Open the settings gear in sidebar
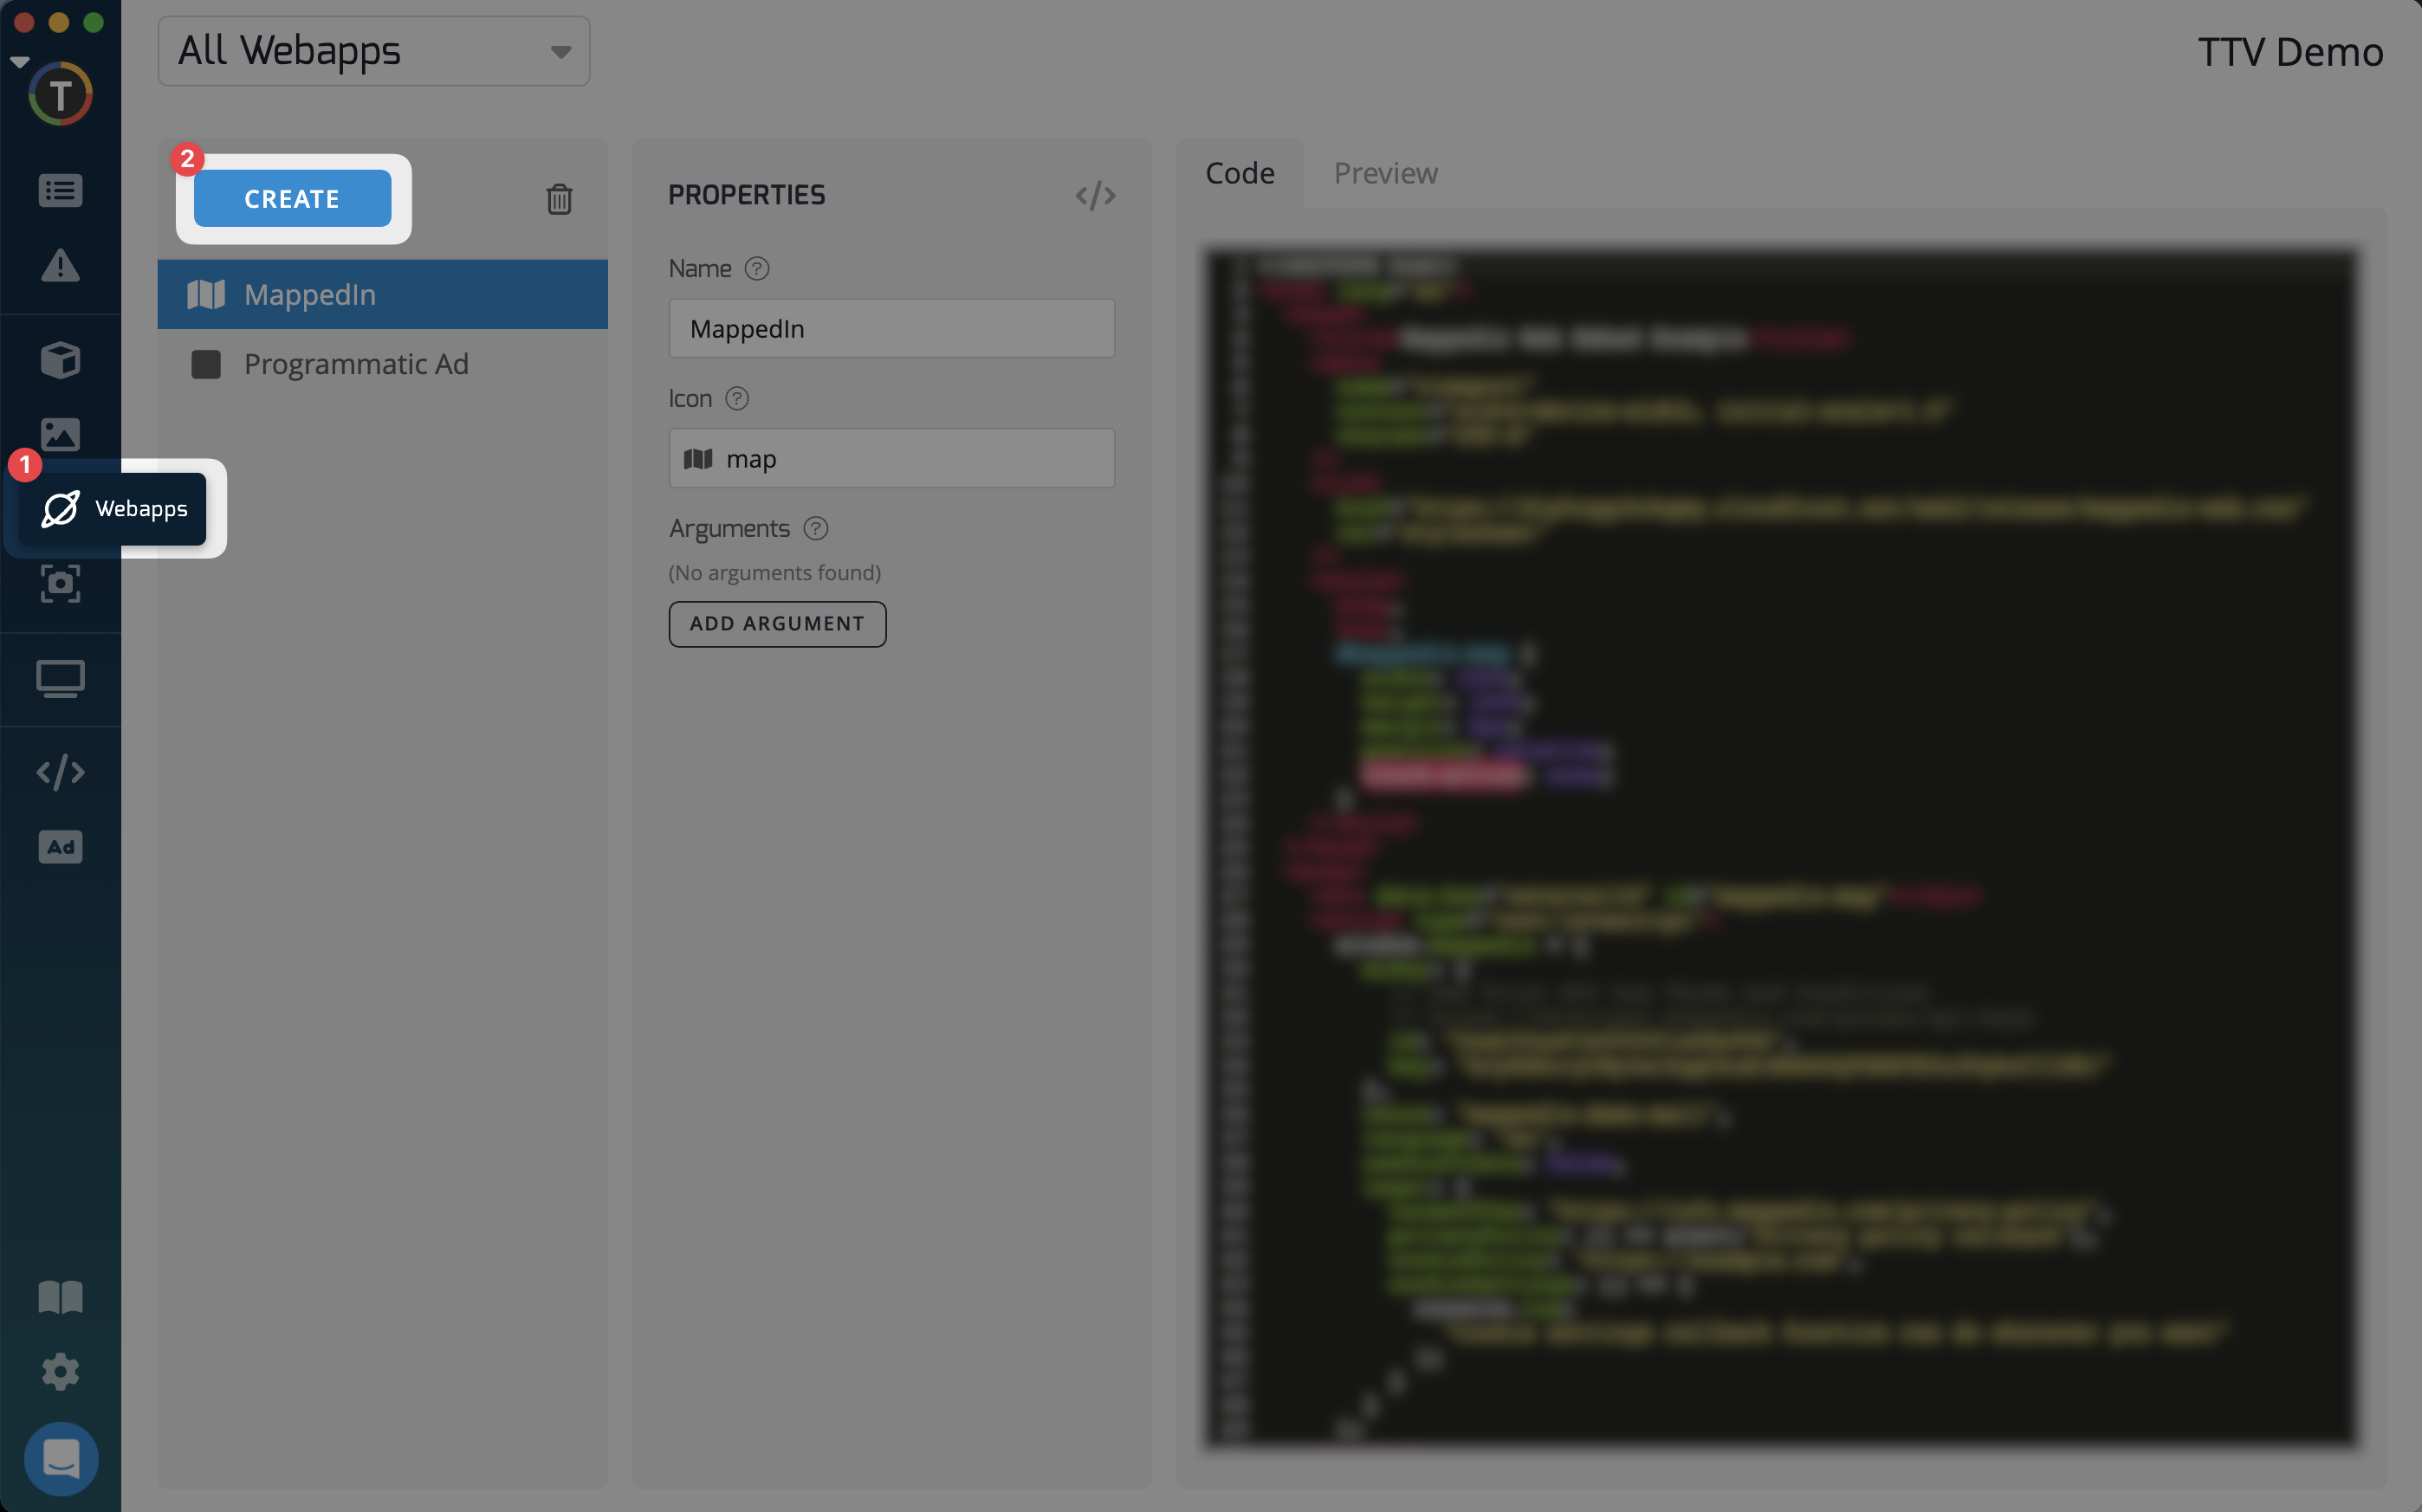The height and width of the screenshot is (1512, 2422). [60, 1371]
